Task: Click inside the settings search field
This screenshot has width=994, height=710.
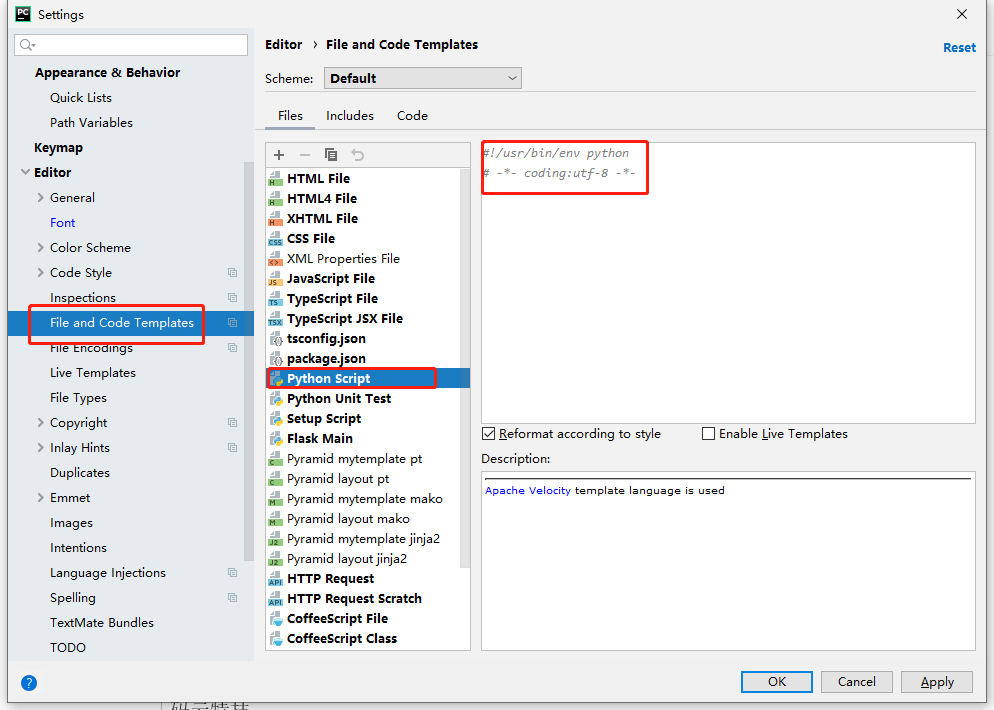Action: pyautogui.click(x=131, y=45)
